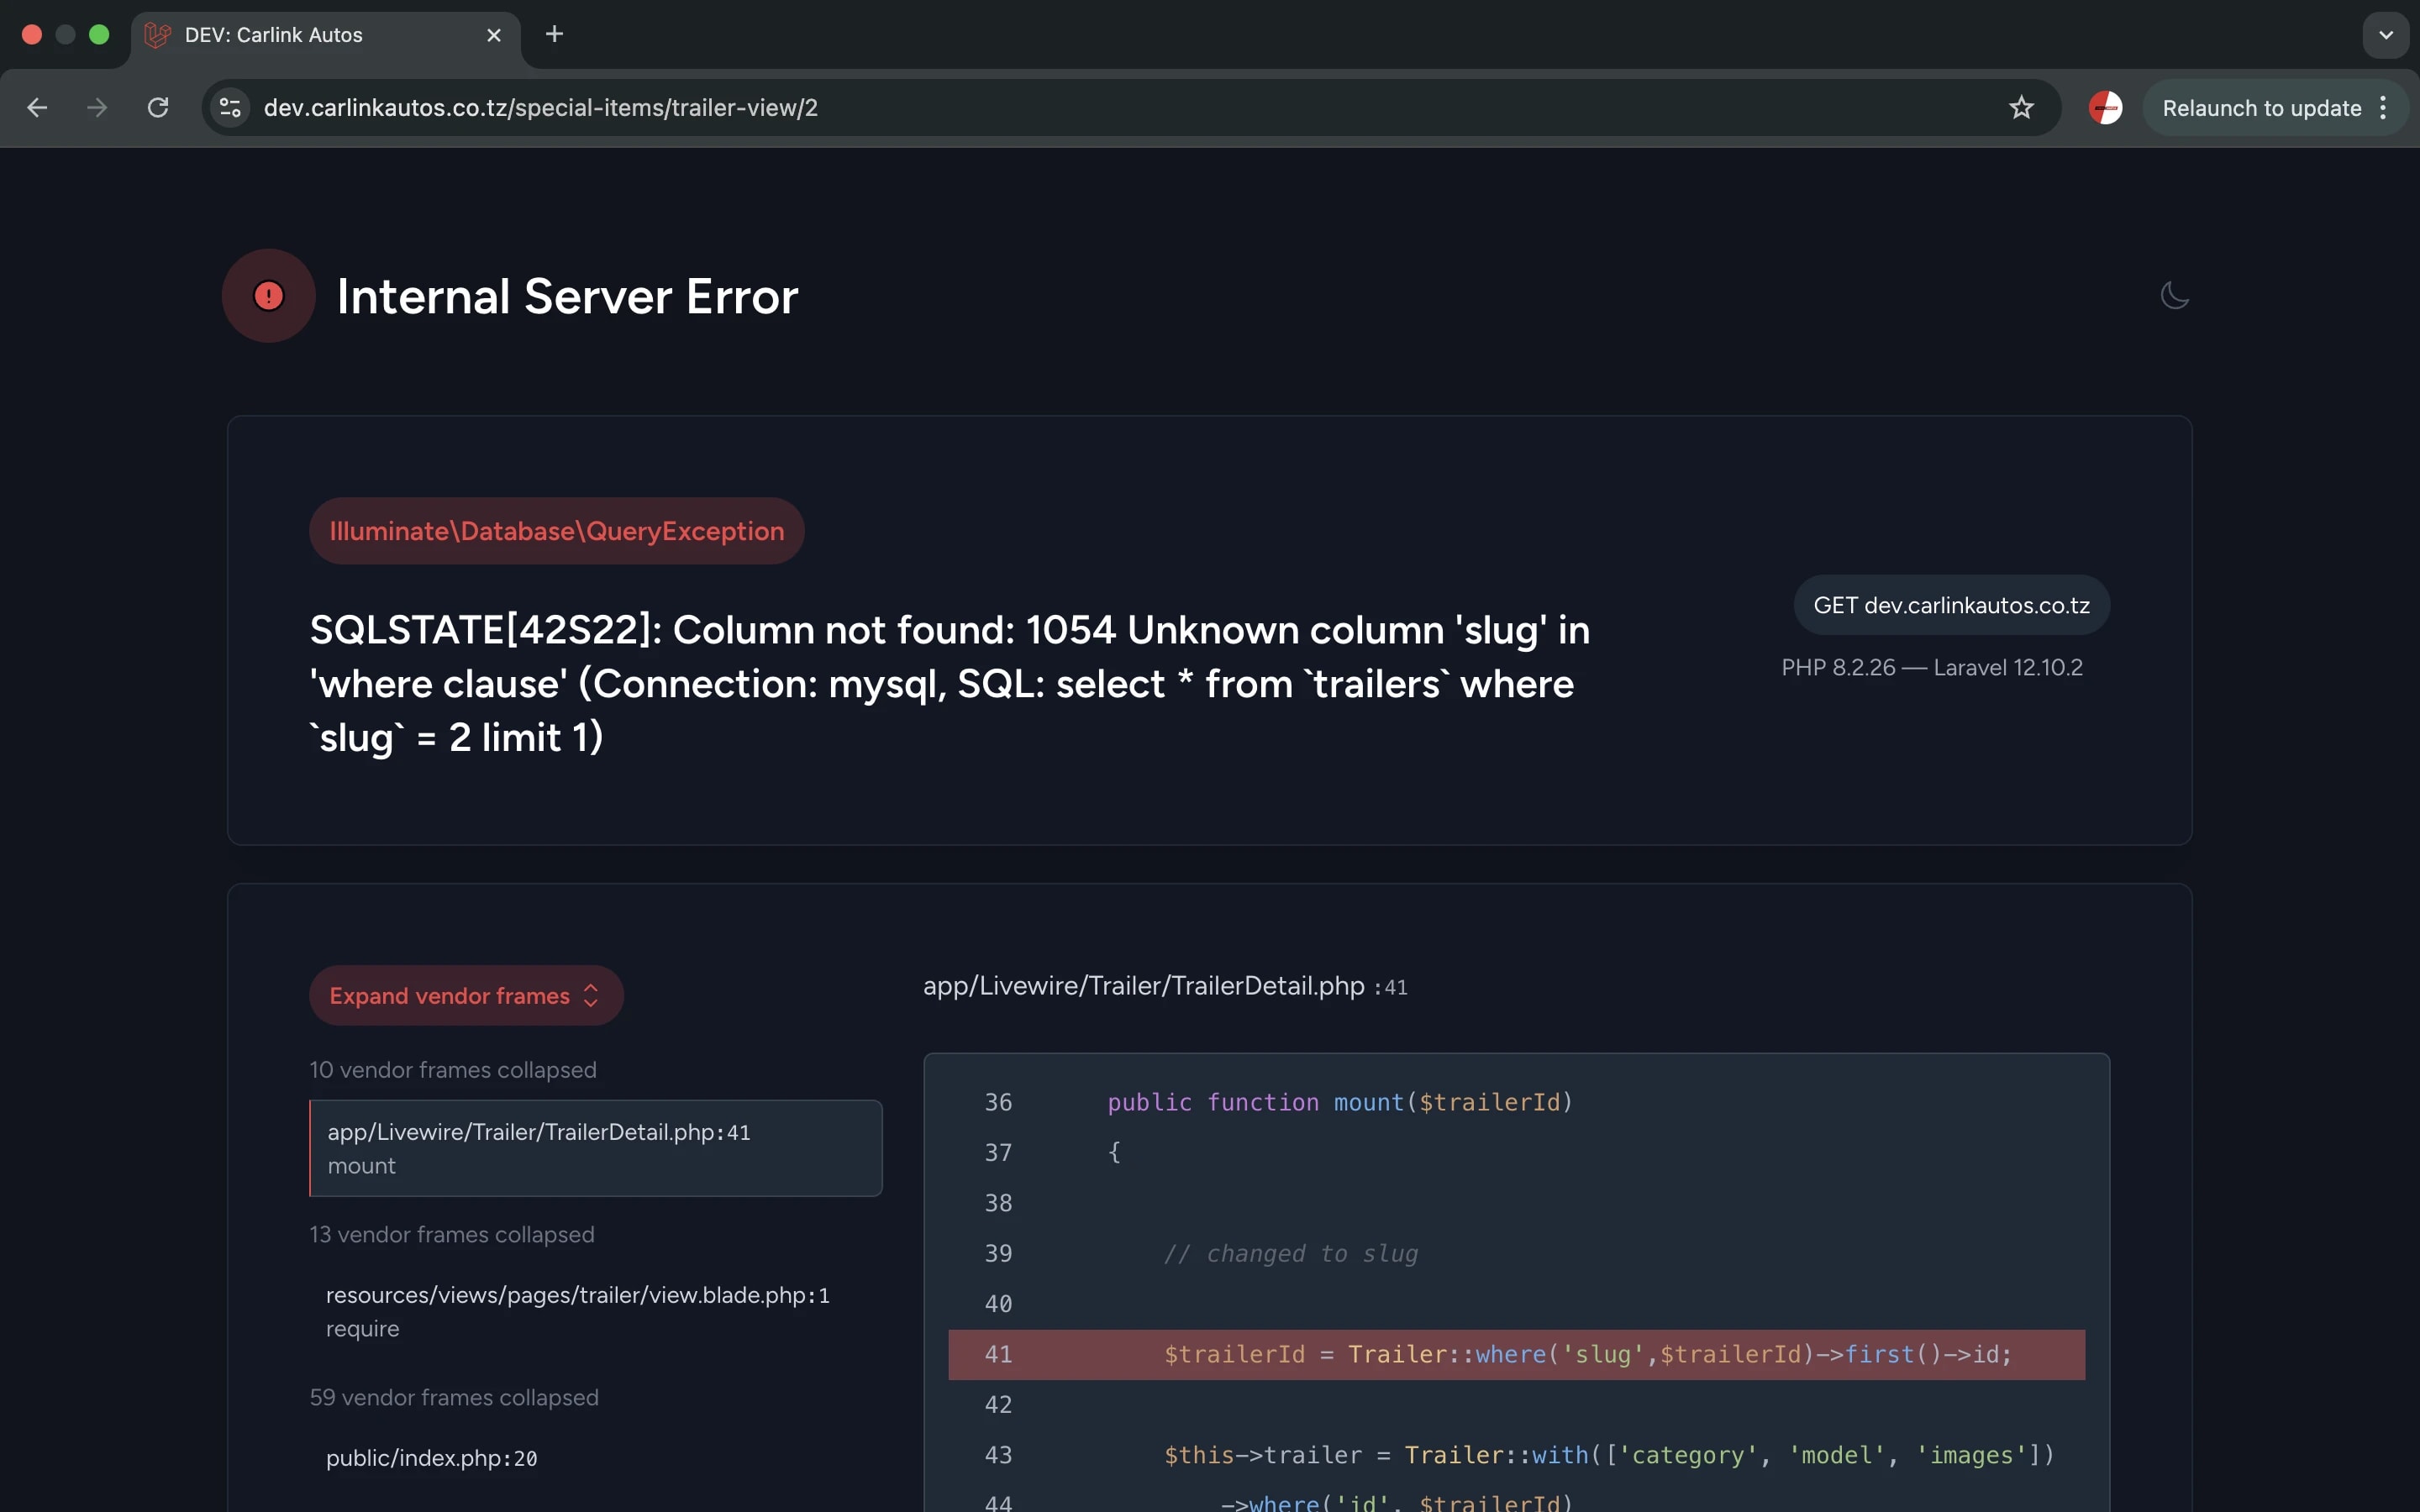Select the TrailerDetail.php:41 mount frame

tap(596, 1148)
